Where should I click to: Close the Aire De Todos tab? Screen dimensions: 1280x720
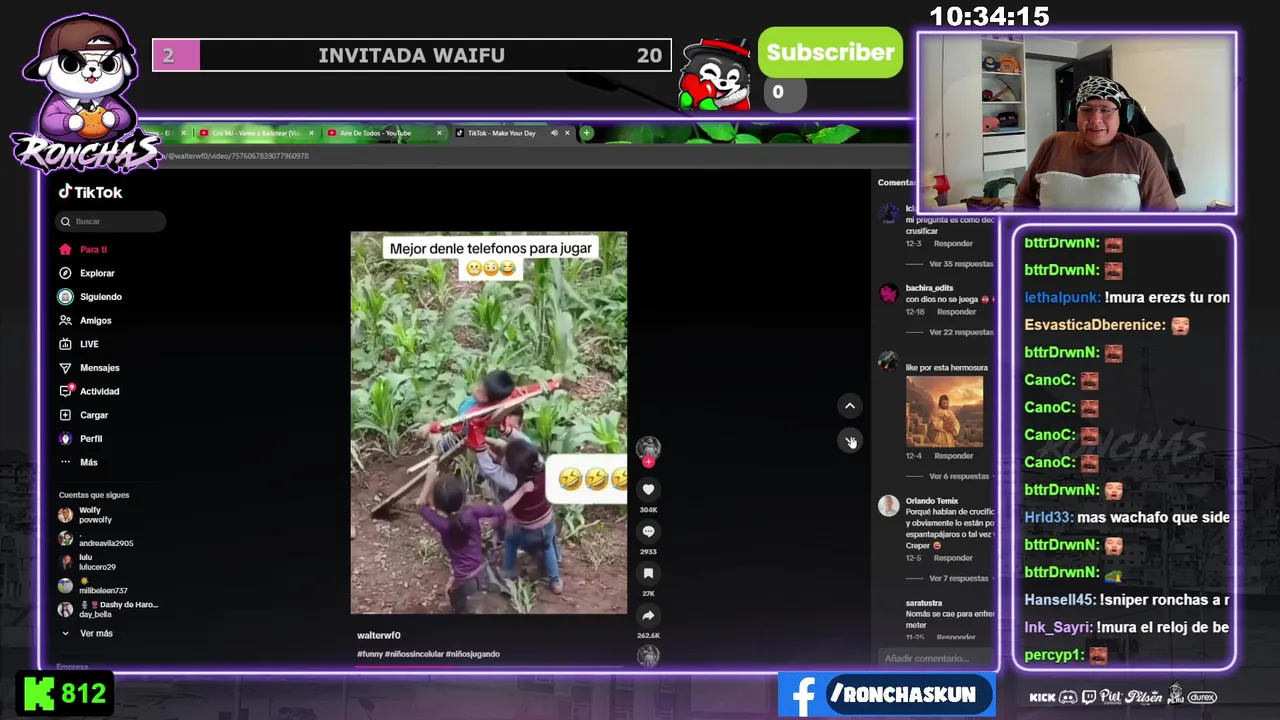(x=439, y=133)
